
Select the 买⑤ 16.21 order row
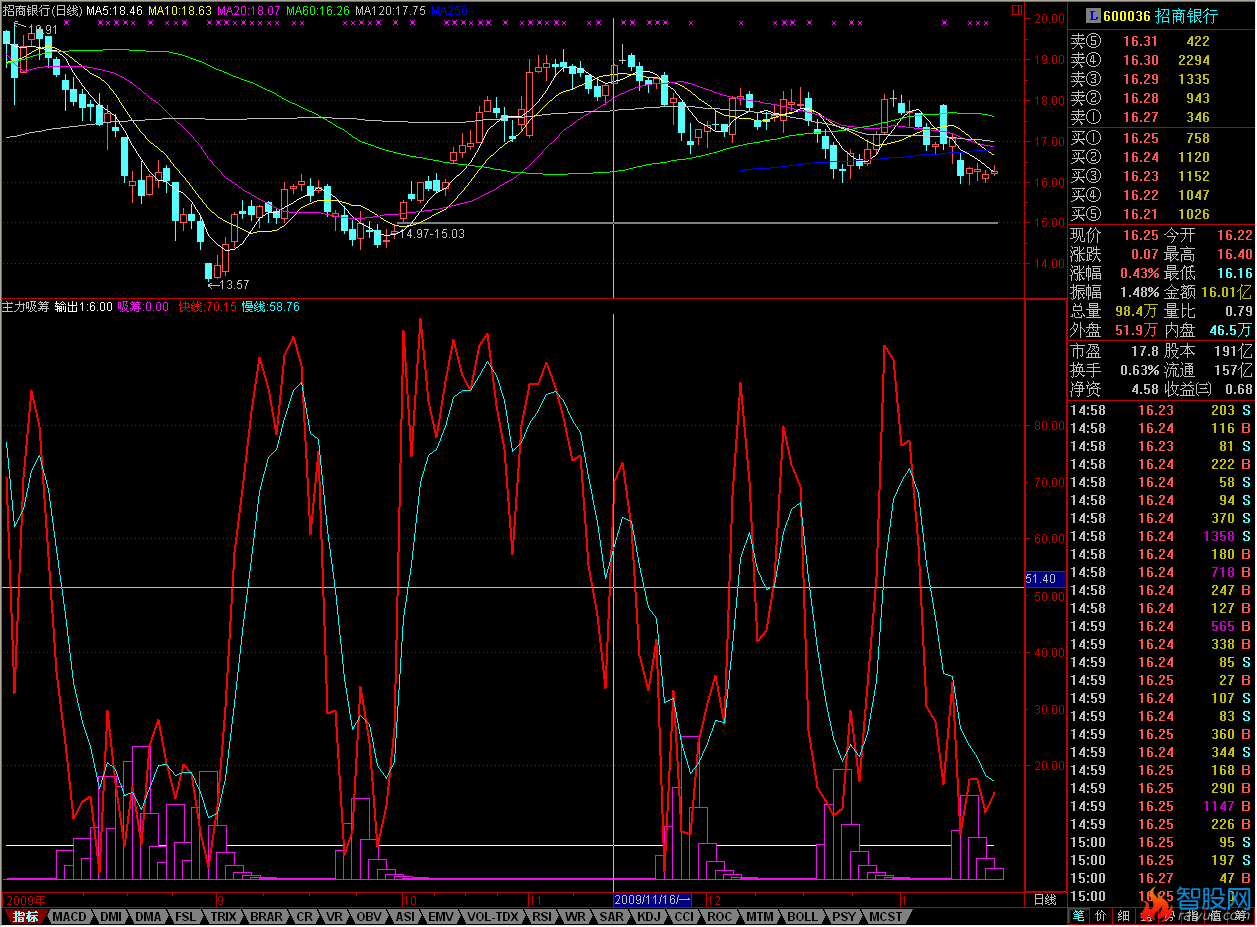click(1161, 214)
